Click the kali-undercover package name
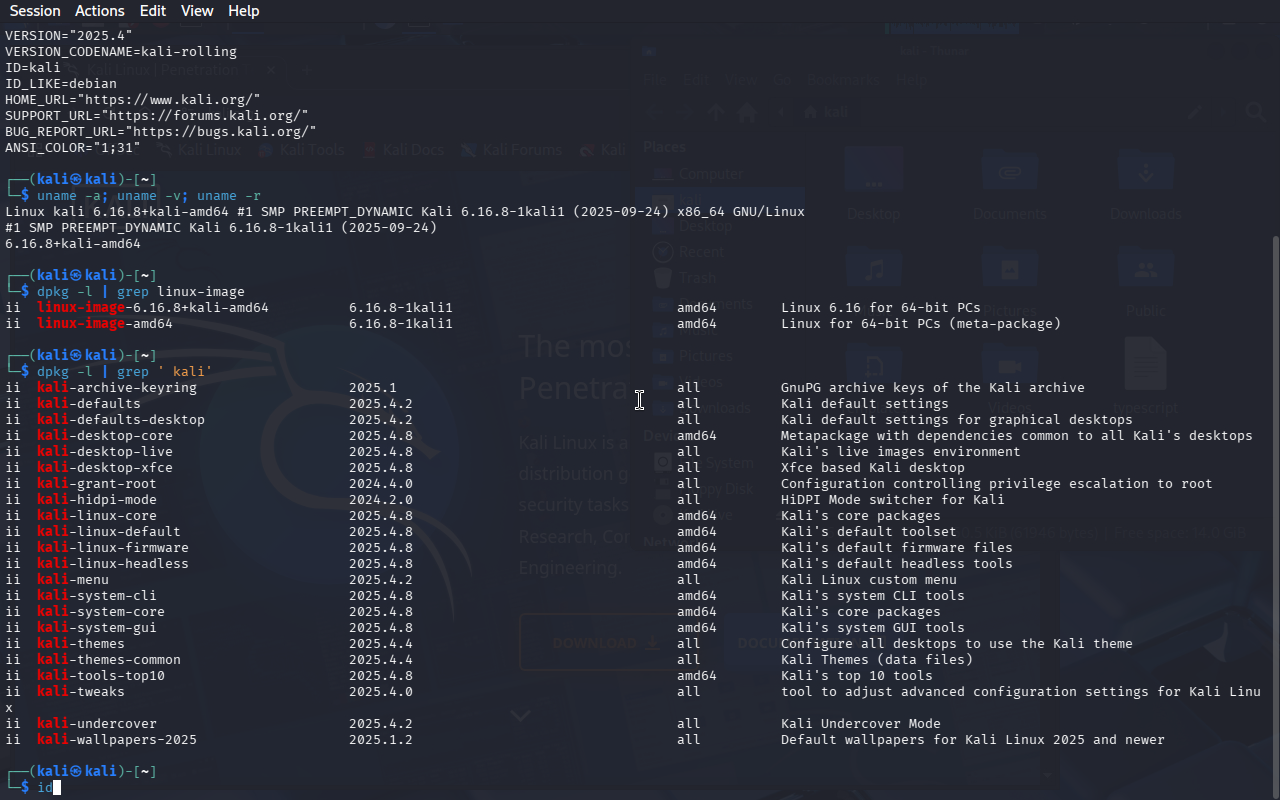 pyautogui.click(x=97, y=723)
